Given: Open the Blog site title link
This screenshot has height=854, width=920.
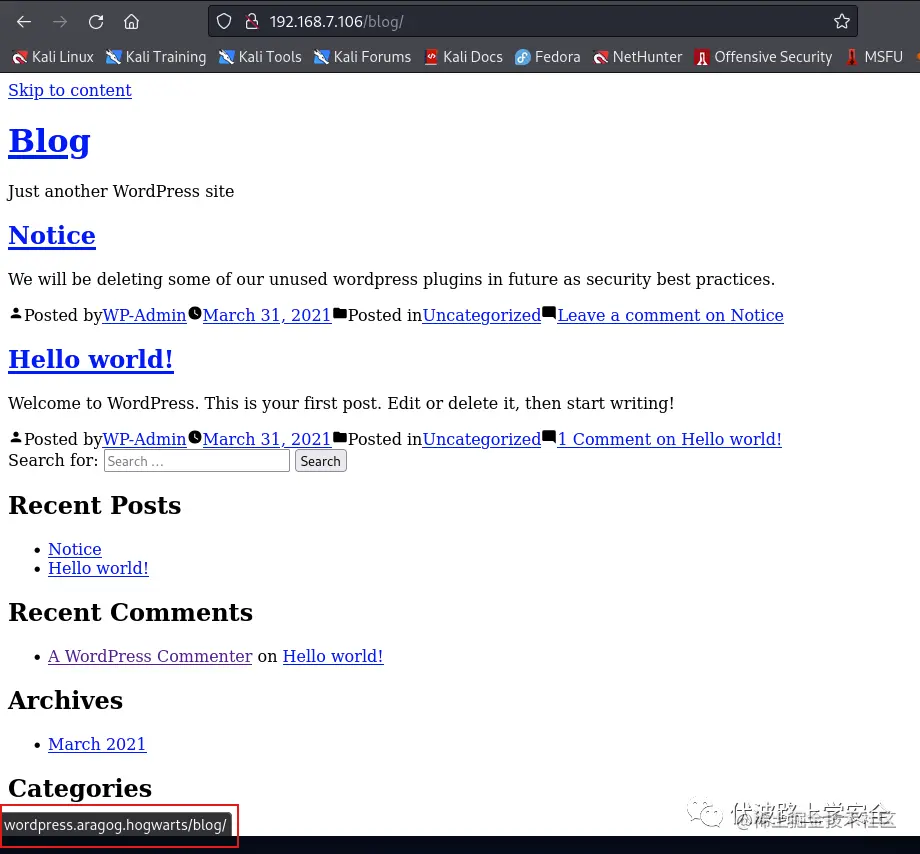Looking at the screenshot, I should (49, 141).
